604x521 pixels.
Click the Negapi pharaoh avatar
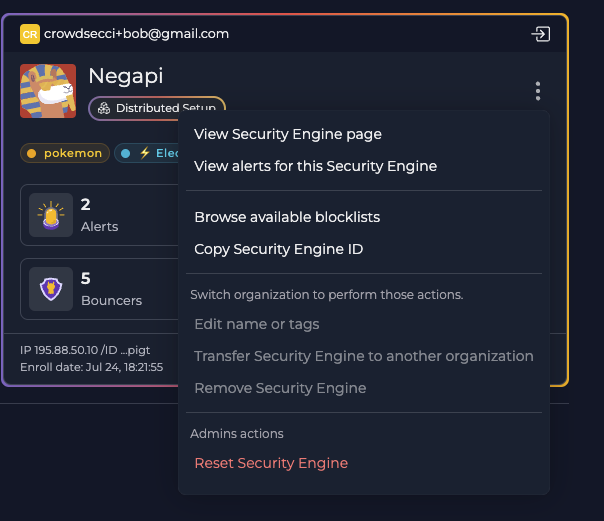point(48,91)
